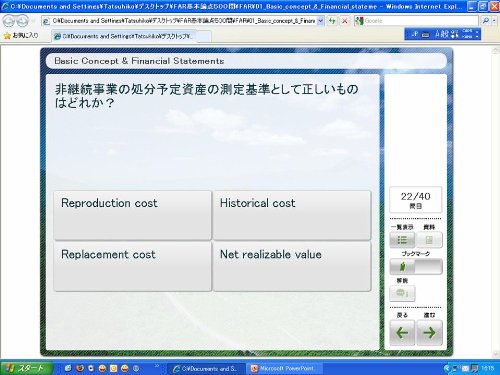The width and height of the screenshot is (500, 375).
Task: Open the Windows Start menu
Action: (x=26, y=368)
